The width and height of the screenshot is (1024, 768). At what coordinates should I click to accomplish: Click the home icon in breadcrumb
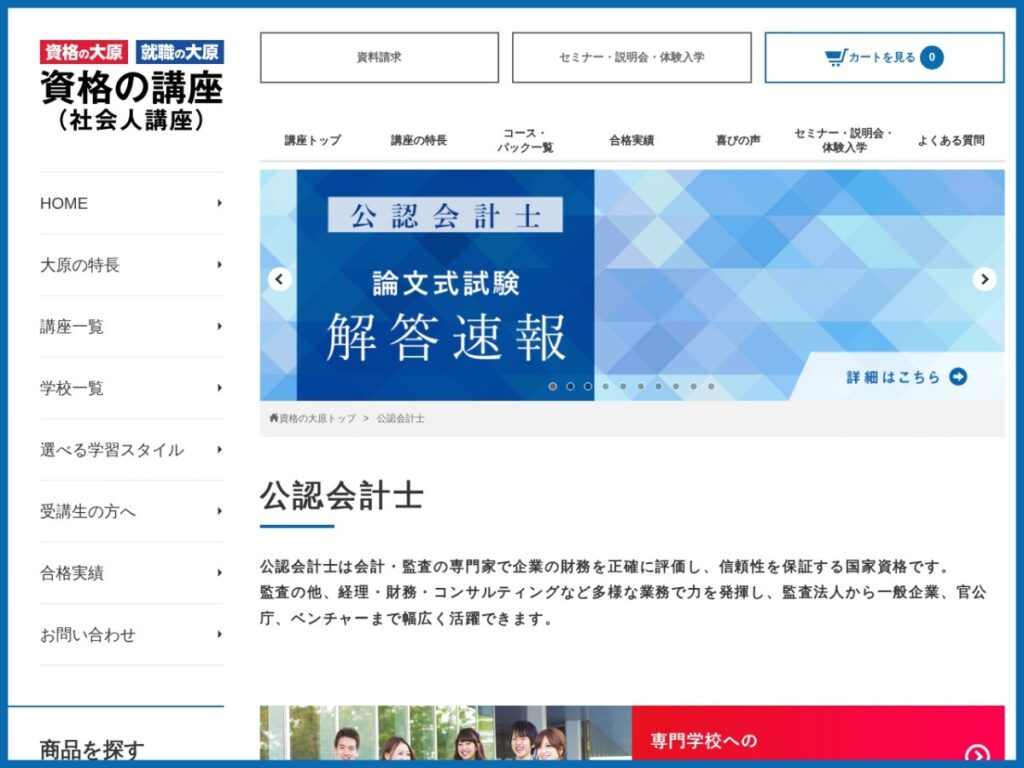[x=274, y=418]
